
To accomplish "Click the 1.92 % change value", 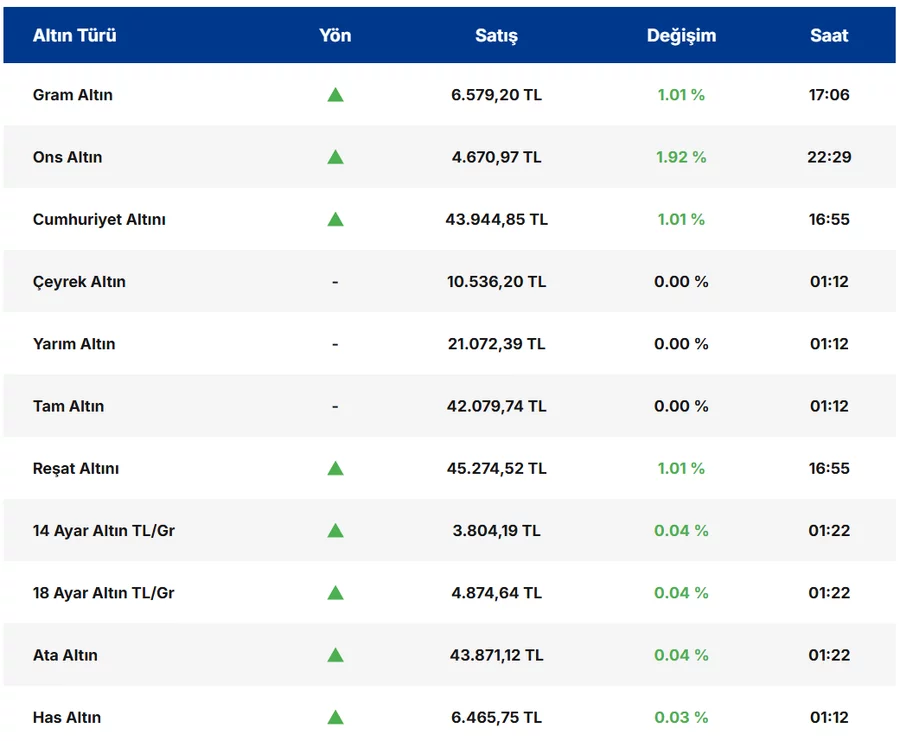I will 681,157.
